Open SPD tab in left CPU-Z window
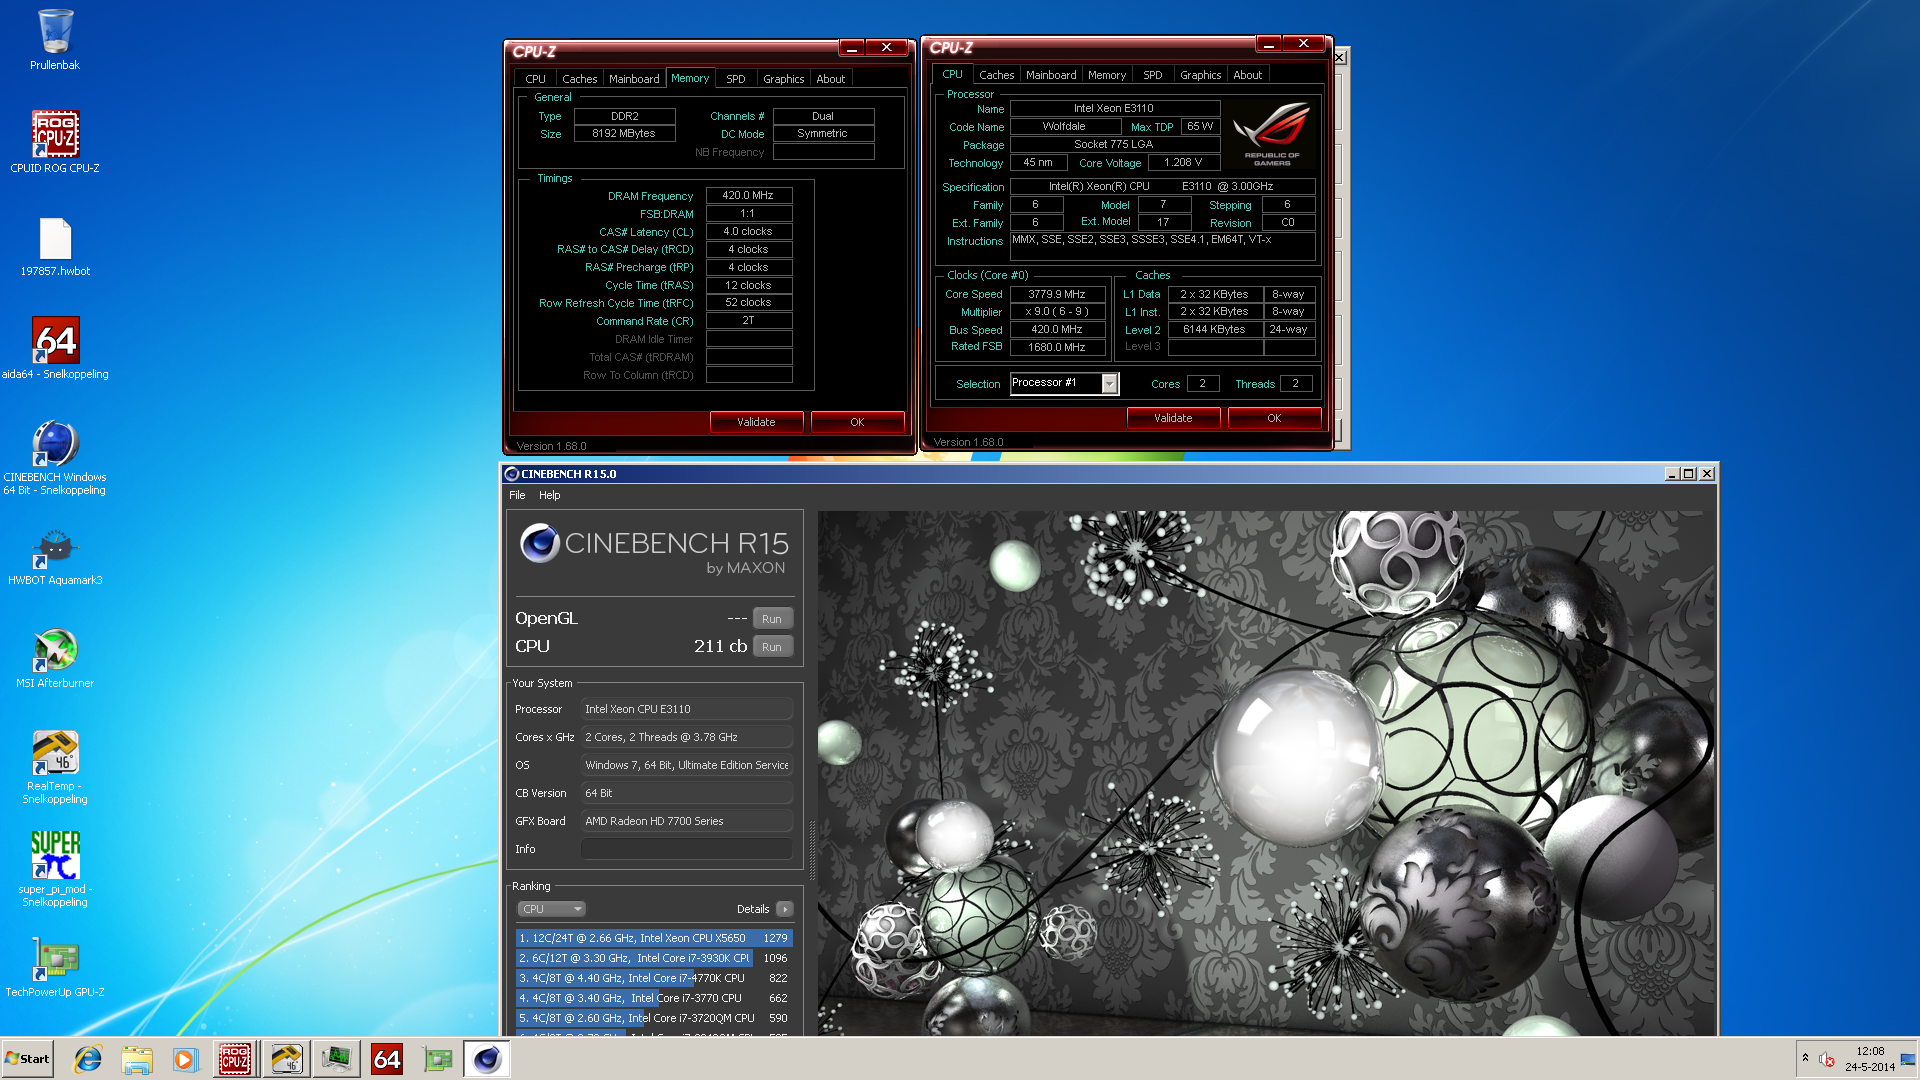Screen dimensions: 1920x1080 (x=735, y=79)
